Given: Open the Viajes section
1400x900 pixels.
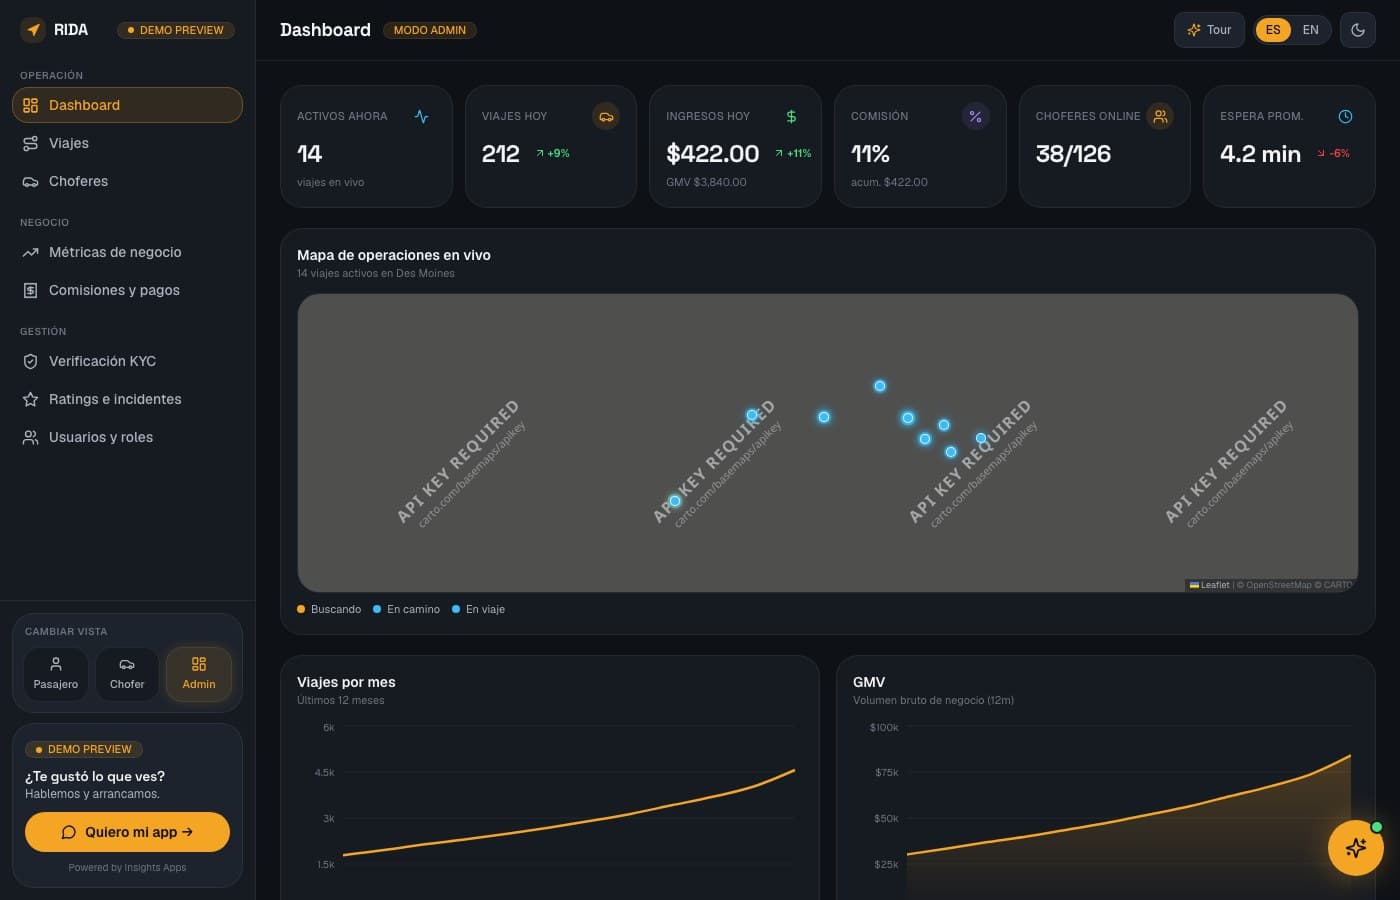Looking at the screenshot, I should click(127, 143).
